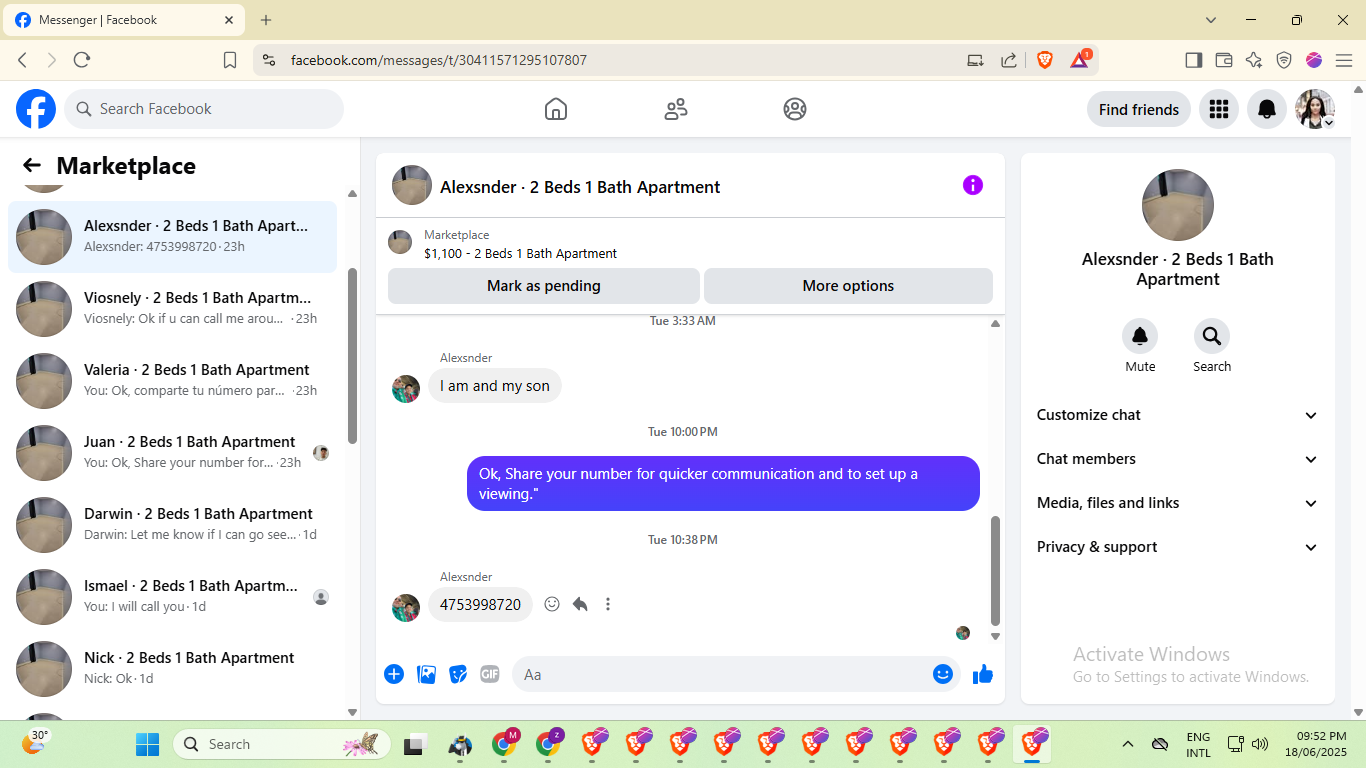Send a thumbs up like
The width and height of the screenshot is (1366, 768).
[983, 674]
